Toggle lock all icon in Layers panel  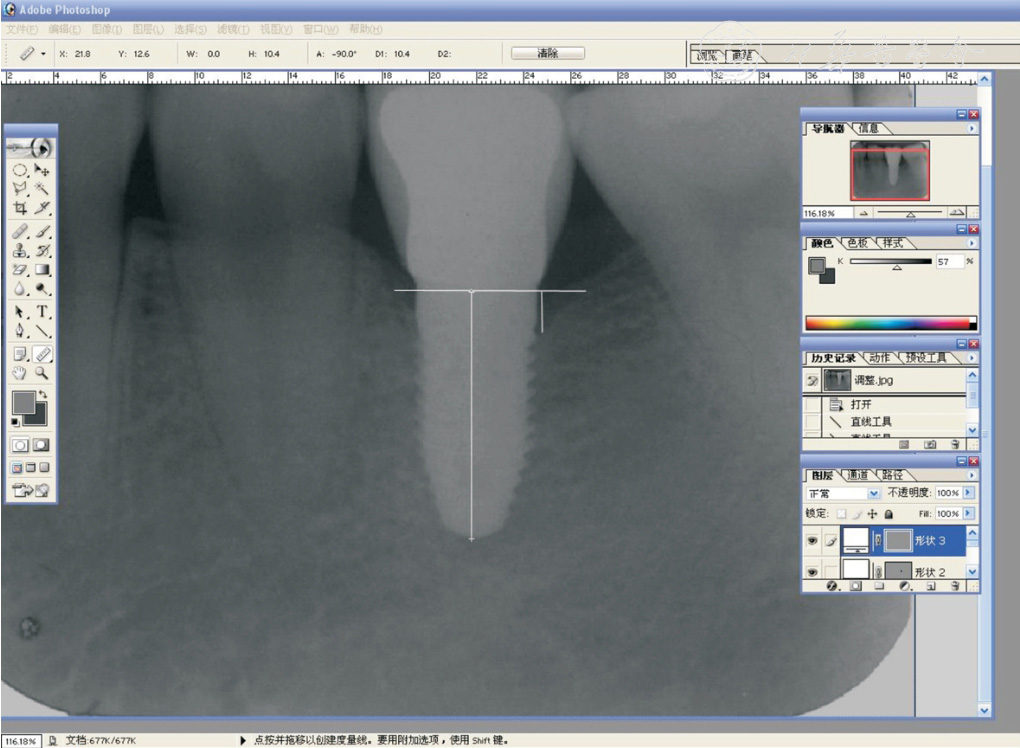(x=888, y=514)
